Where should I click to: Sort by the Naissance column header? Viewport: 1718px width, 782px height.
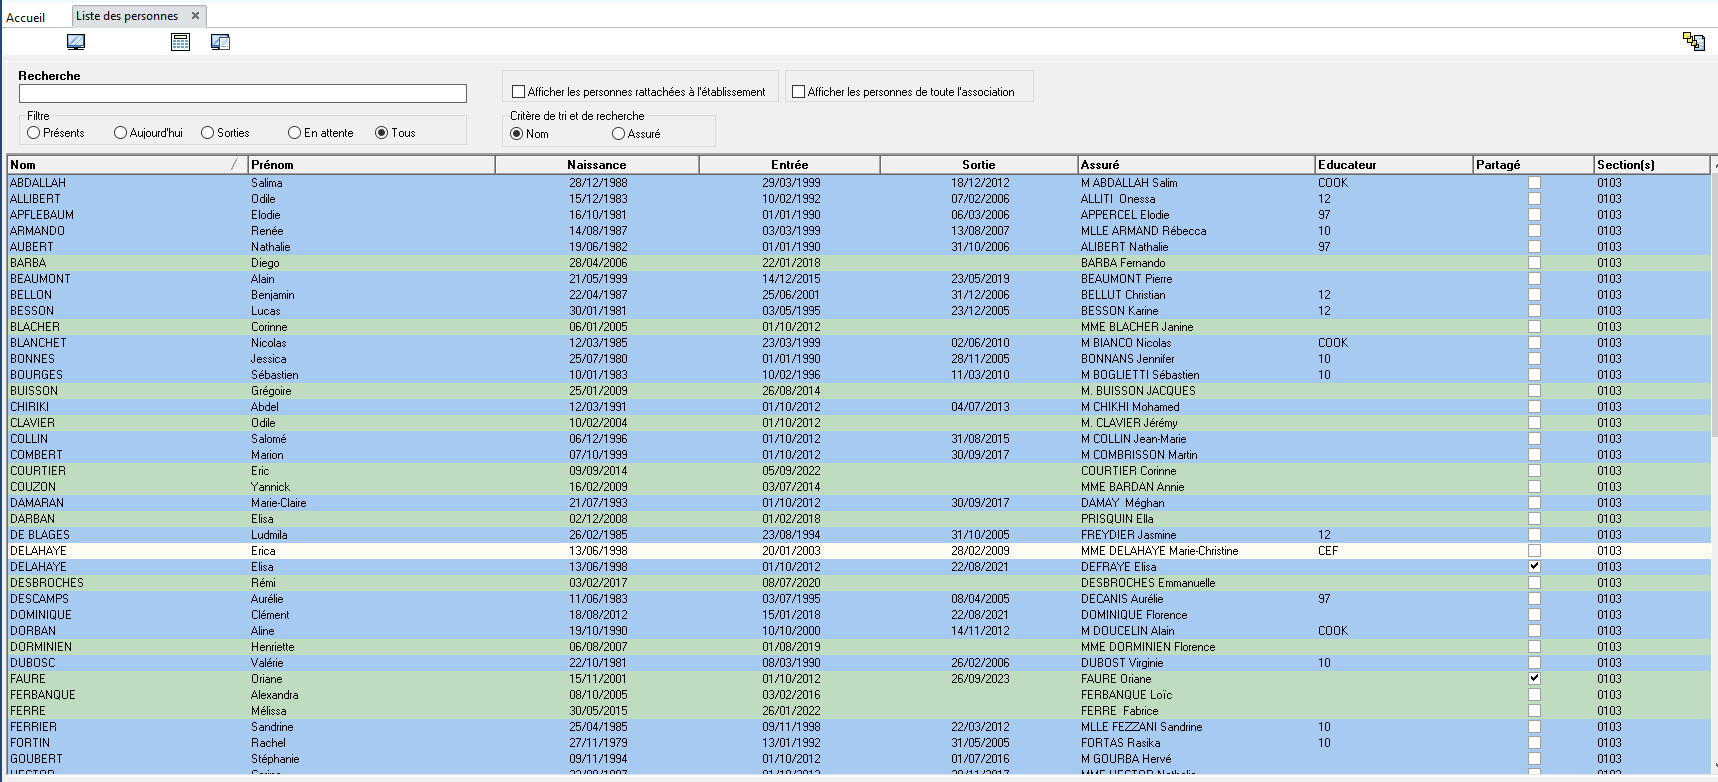point(597,165)
